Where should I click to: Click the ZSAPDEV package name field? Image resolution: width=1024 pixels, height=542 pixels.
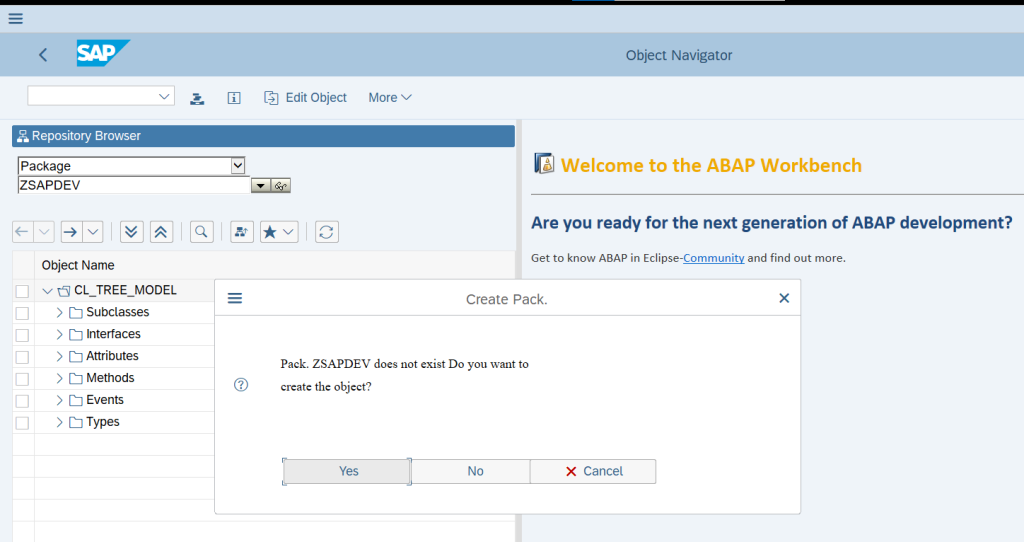click(134, 185)
